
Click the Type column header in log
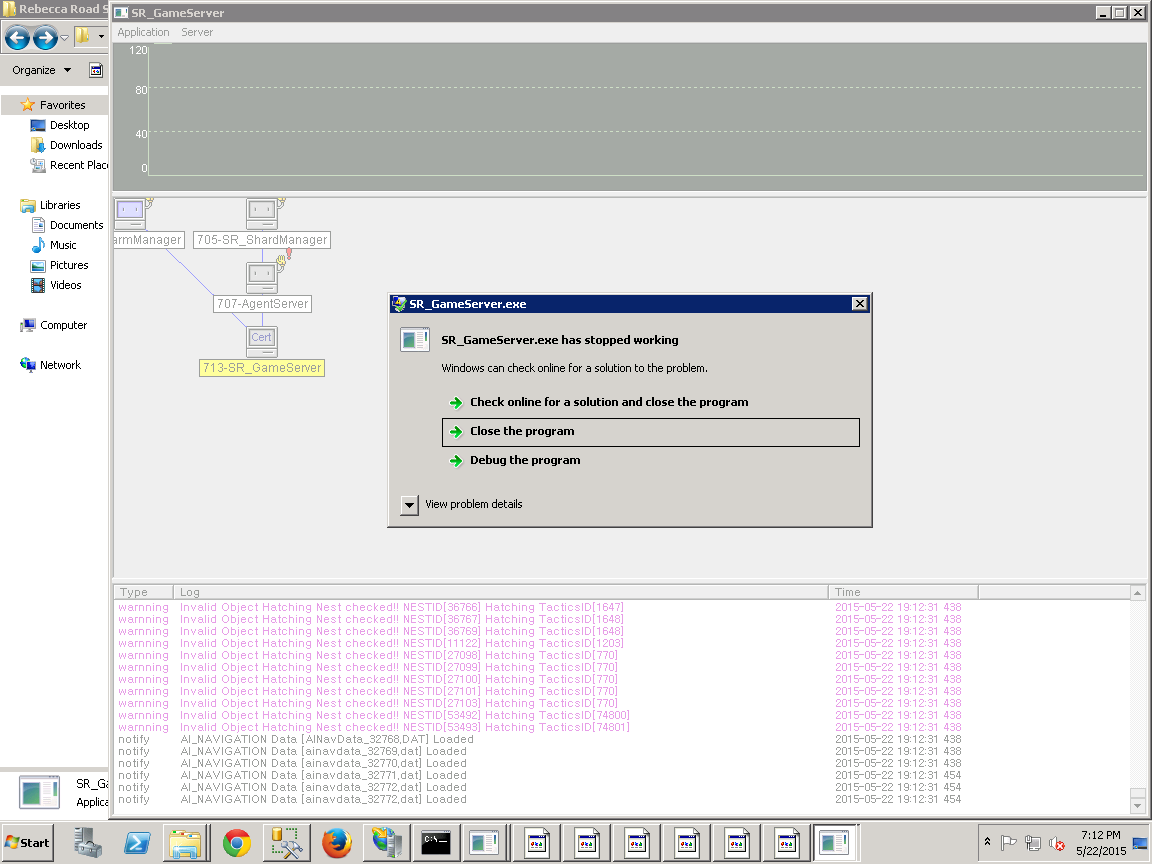coord(143,592)
